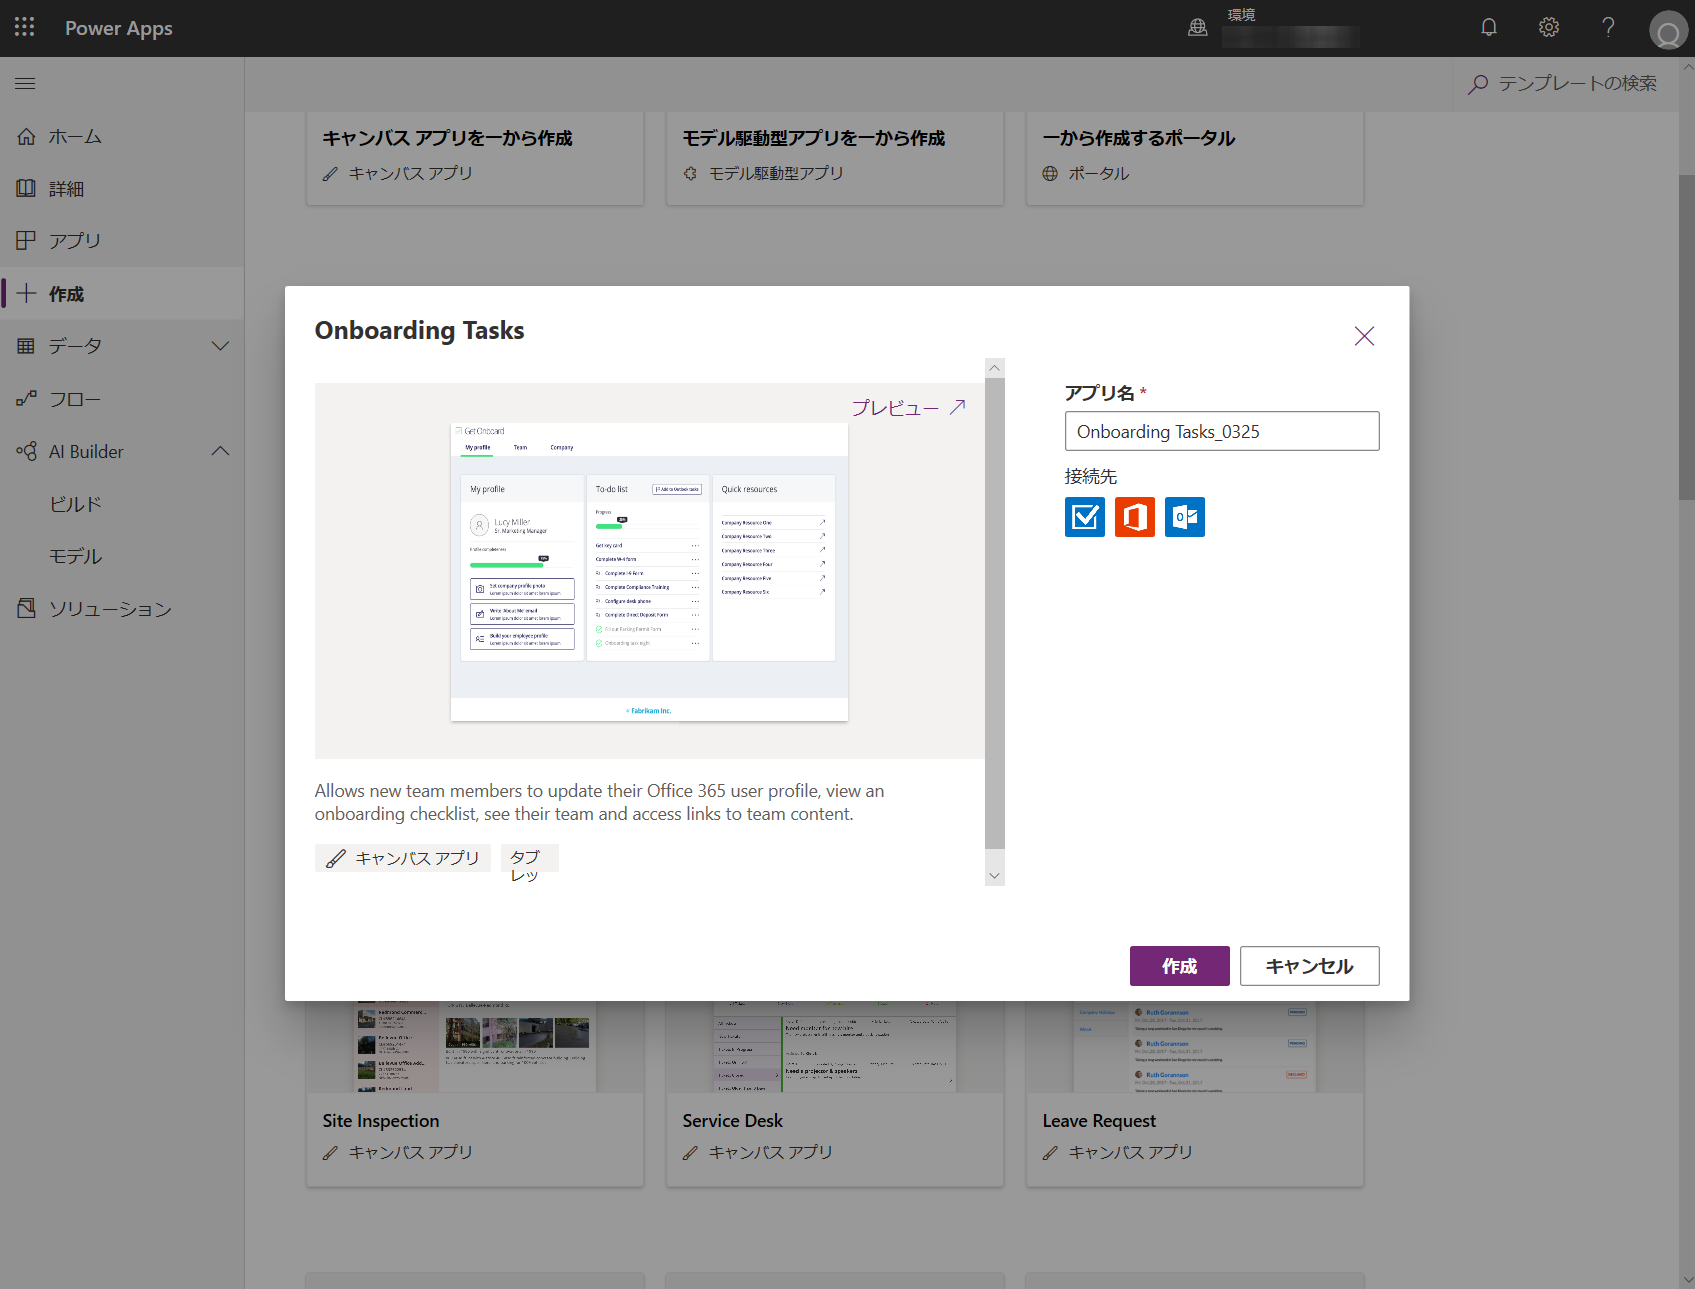Collapse the left navigation hamburger menu
This screenshot has width=1695, height=1289.
coord(25,84)
